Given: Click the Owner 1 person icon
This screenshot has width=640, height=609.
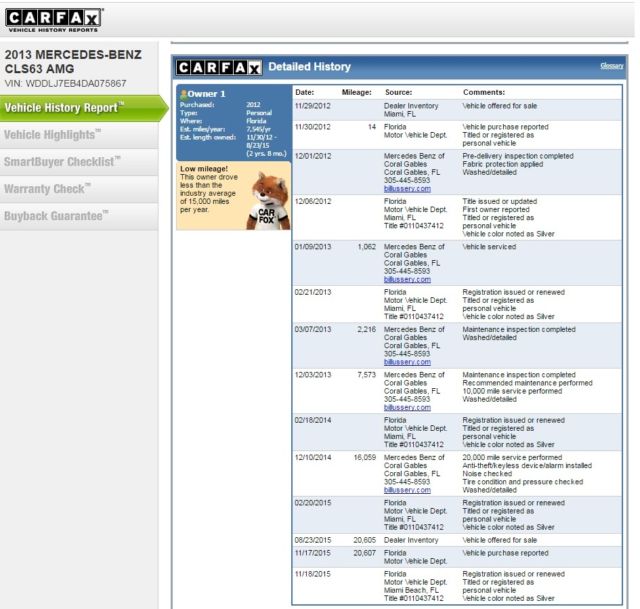Looking at the screenshot, I should (183, 94).
